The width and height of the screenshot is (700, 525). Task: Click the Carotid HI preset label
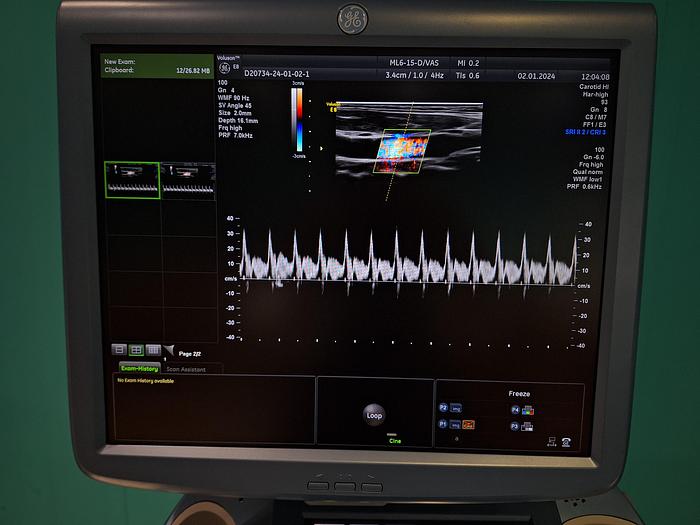point(594,87)
